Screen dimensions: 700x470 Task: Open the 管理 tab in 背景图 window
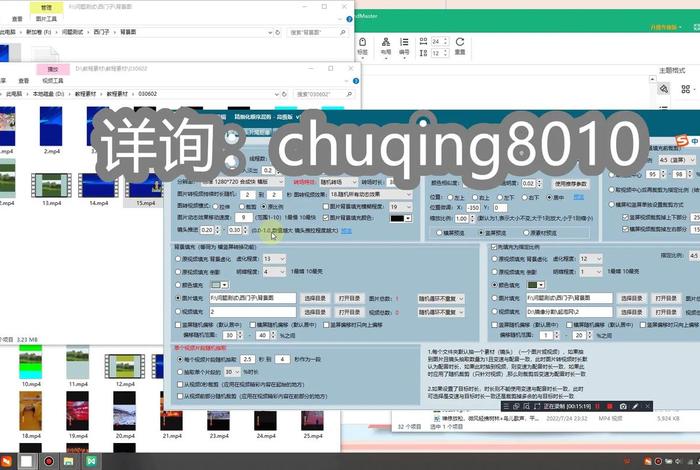(x=46, y=8)
